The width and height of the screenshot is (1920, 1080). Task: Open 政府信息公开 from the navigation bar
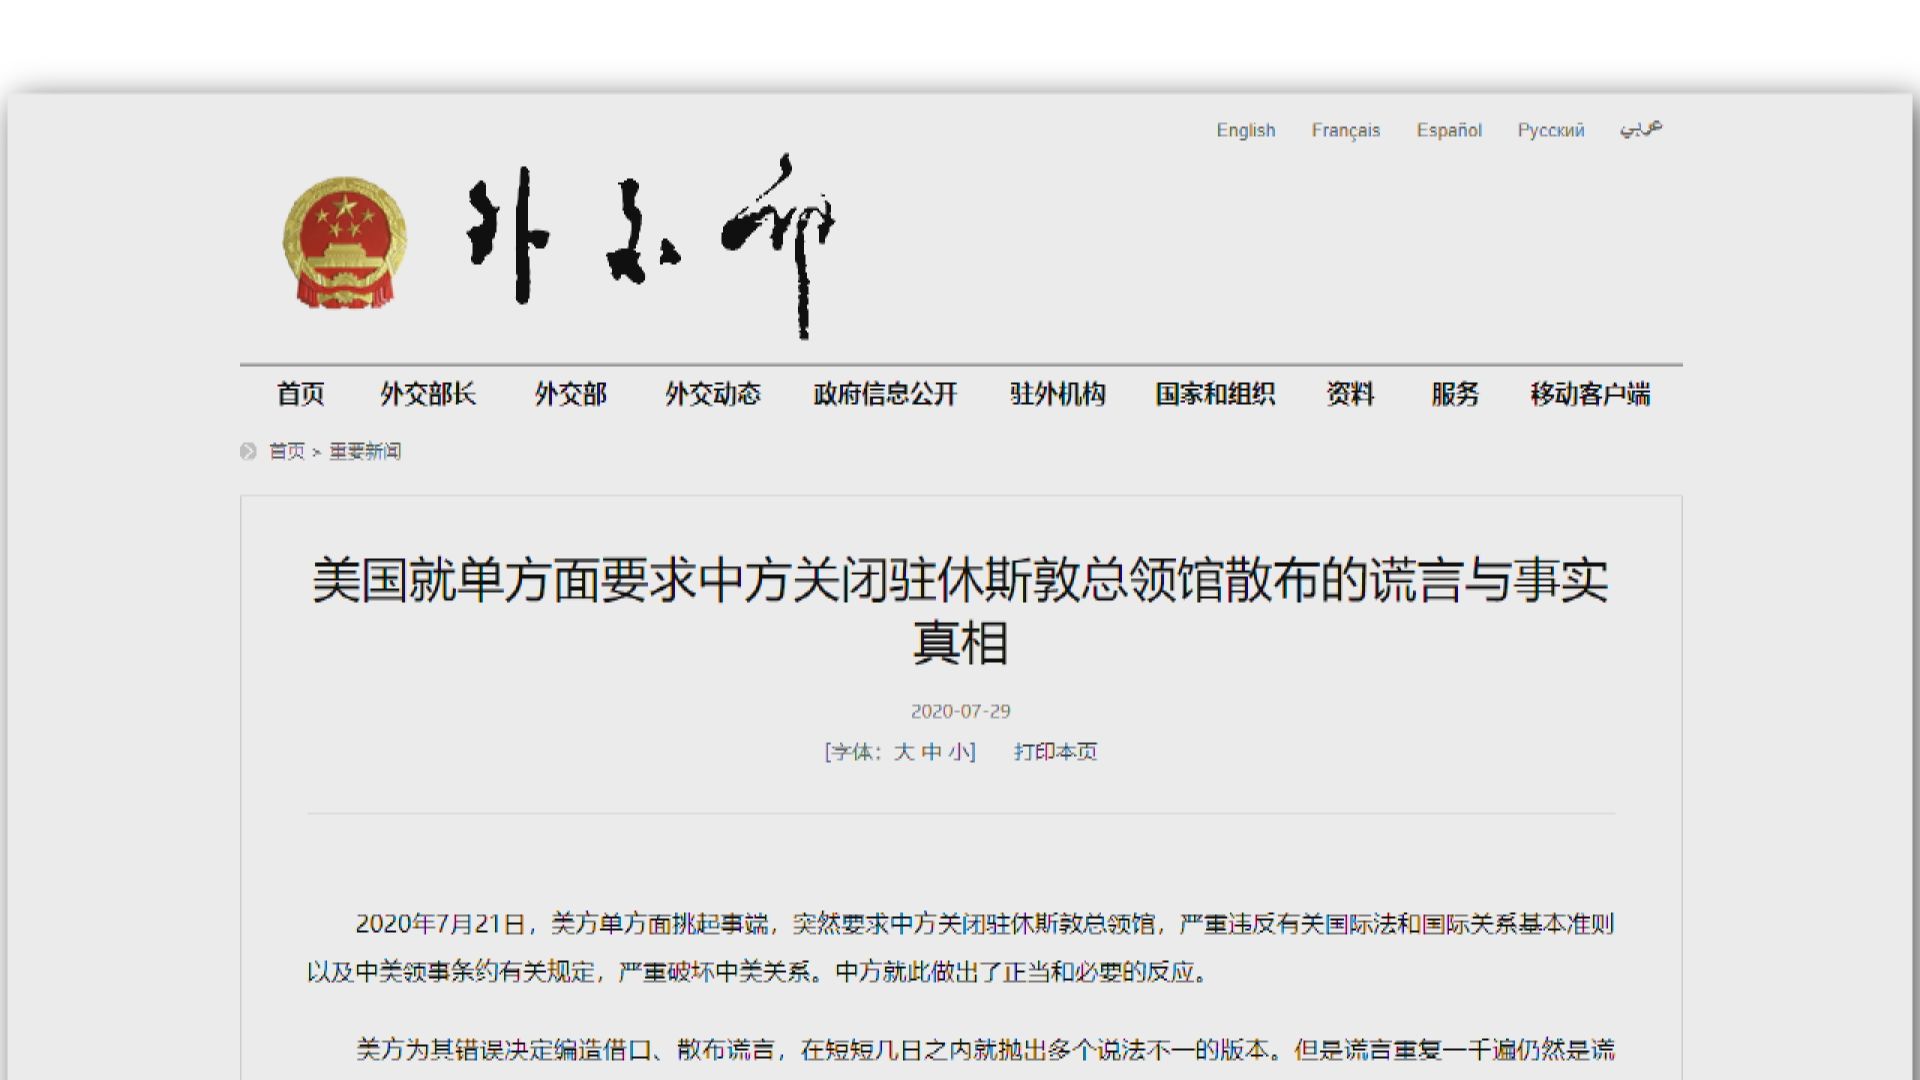click(x=884, y=394)
